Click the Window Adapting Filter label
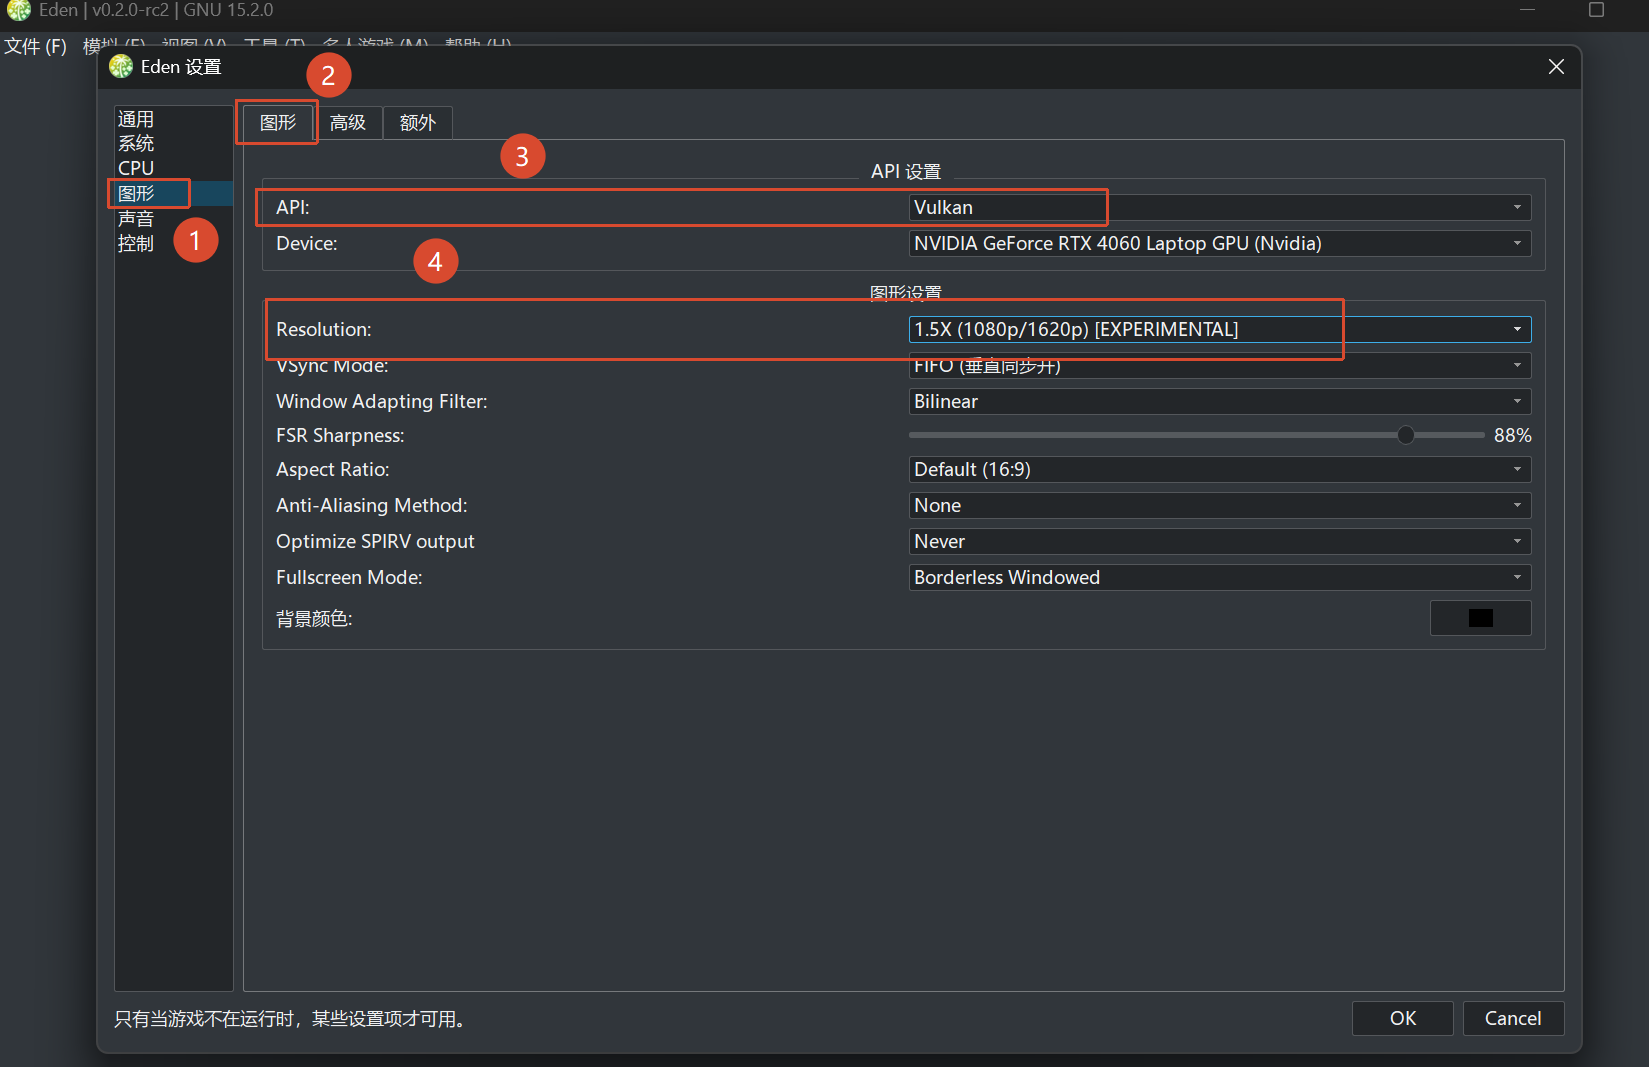 382,401
